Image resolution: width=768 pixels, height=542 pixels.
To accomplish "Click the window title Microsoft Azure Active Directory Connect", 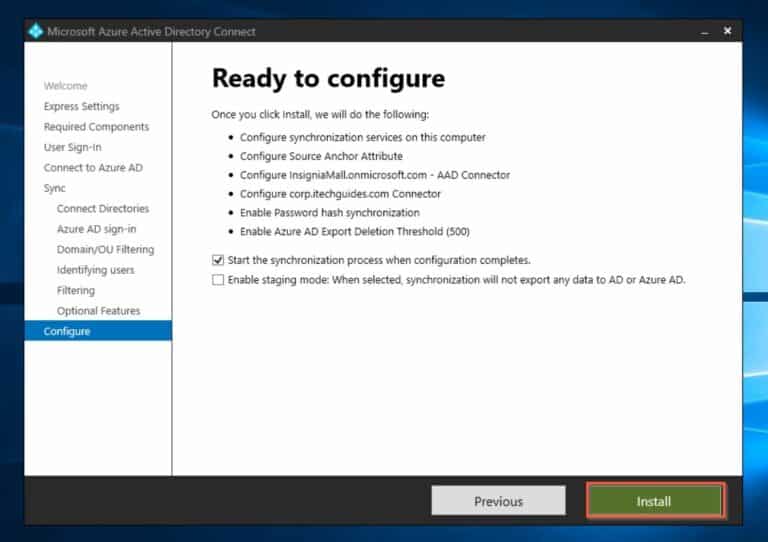I will pos(151,32).
